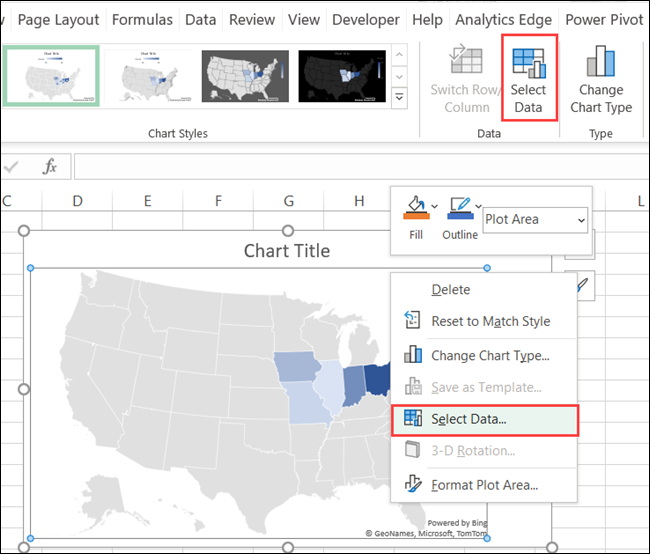Image resolution: width=650 pixels, height=554 pixels.
Task: Open the Formulas ribbon tab
Action: click(142, 19)
